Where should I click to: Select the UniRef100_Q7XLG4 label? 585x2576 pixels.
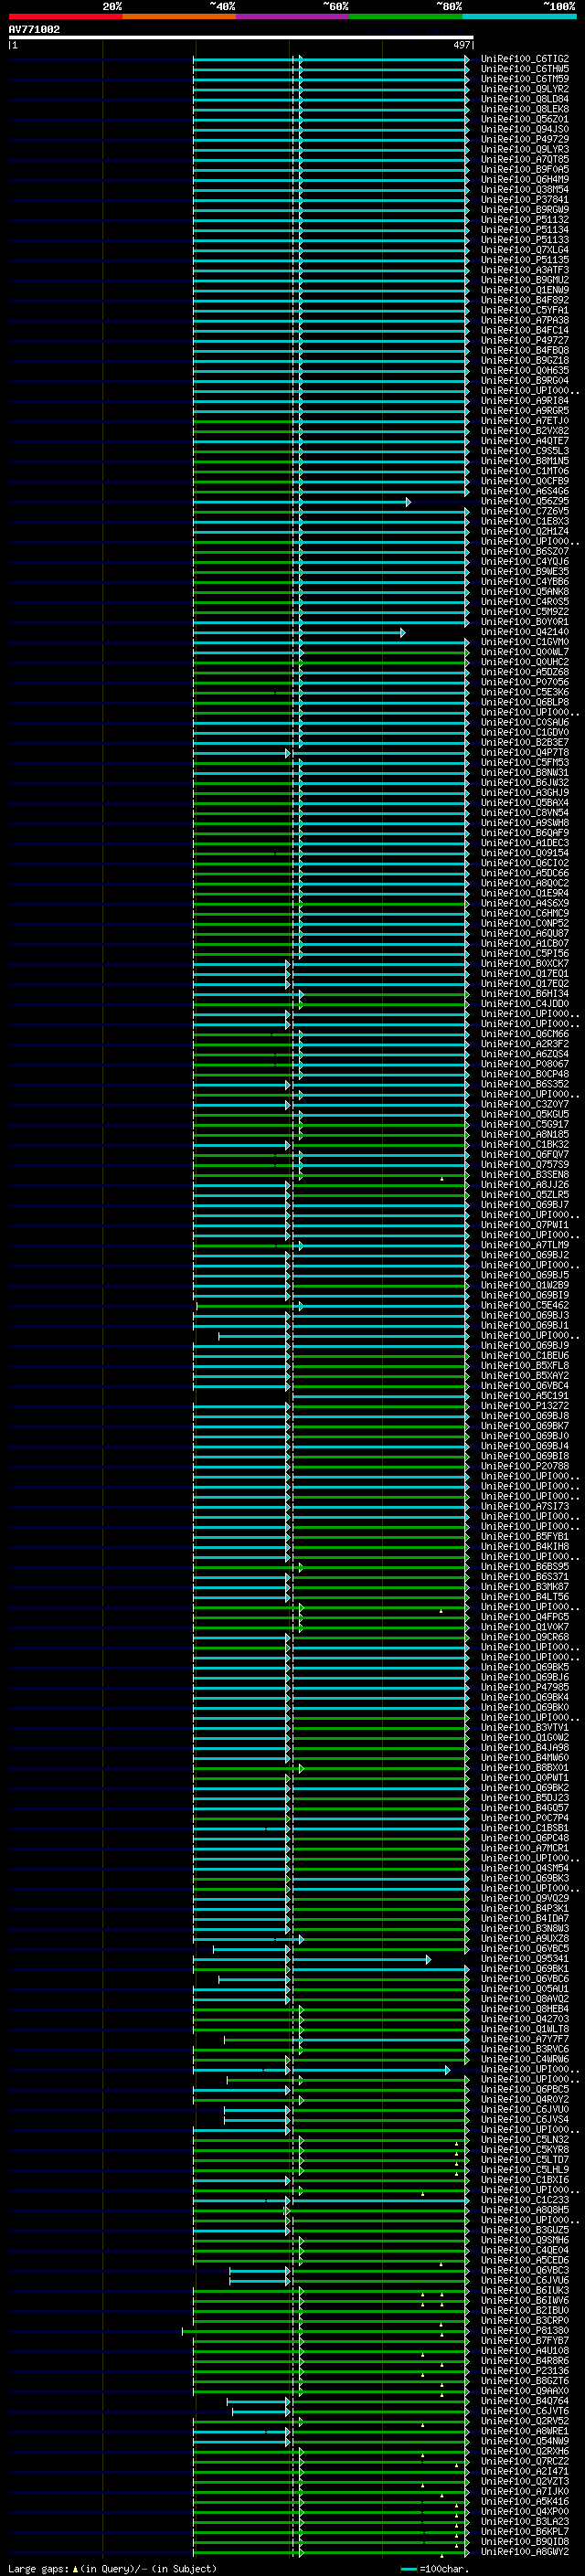coord(525,250)
